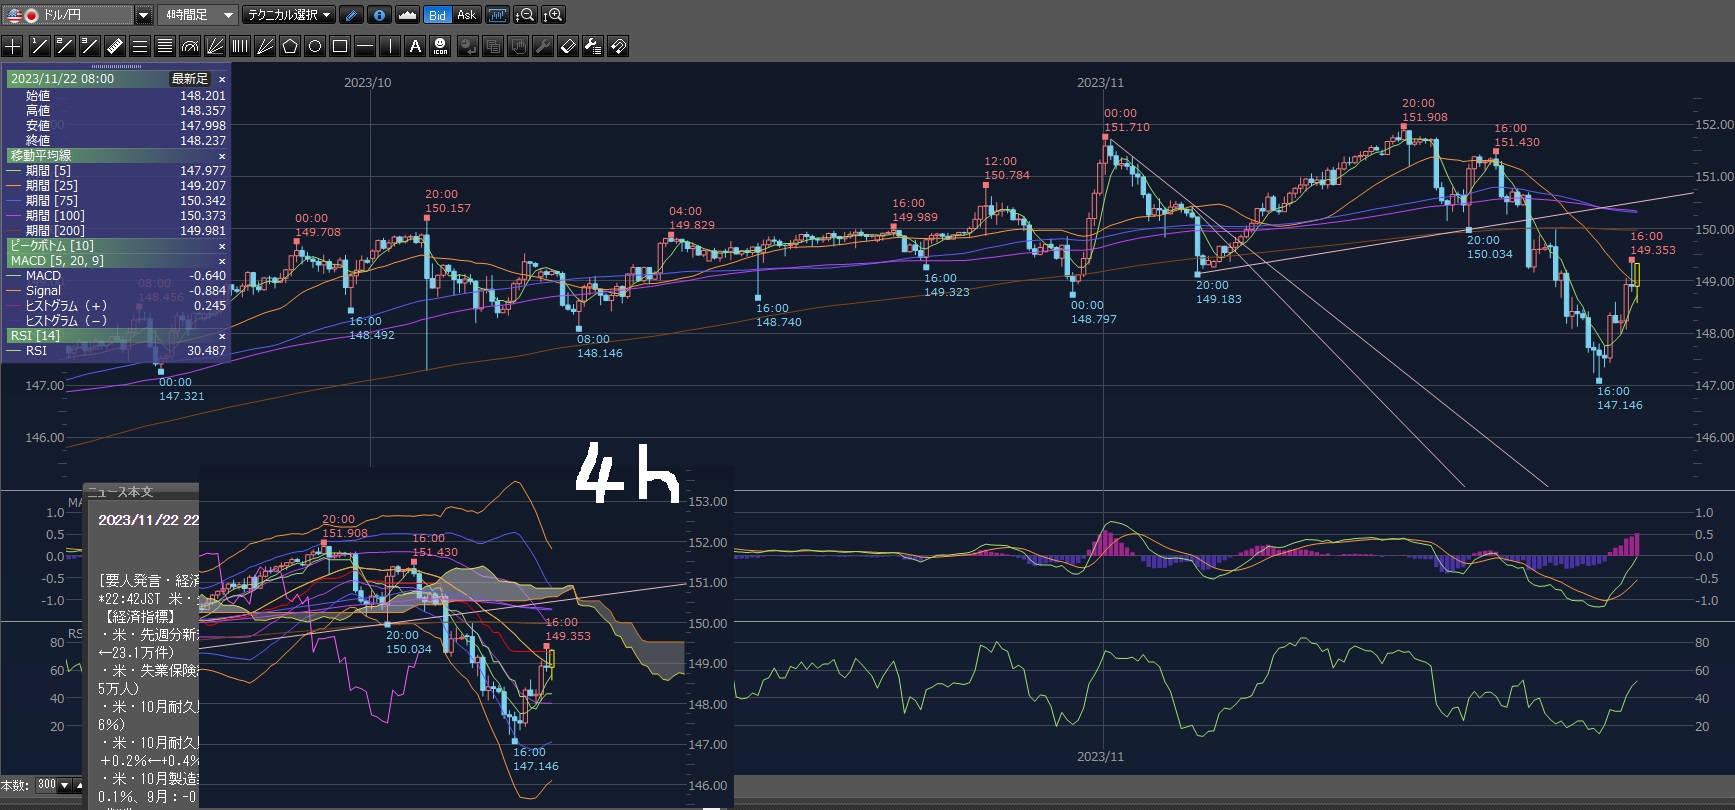The width and height of the screenshot is (1735, 810).
Task: Close the 移動平均線 legend section
Action: pyautogui.click(x=222, y=156)
